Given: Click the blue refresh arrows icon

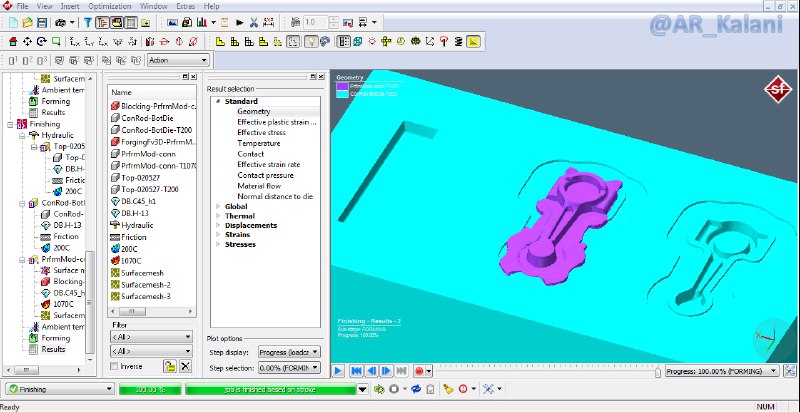Looking at the screenshot, I should pos(415,389).
